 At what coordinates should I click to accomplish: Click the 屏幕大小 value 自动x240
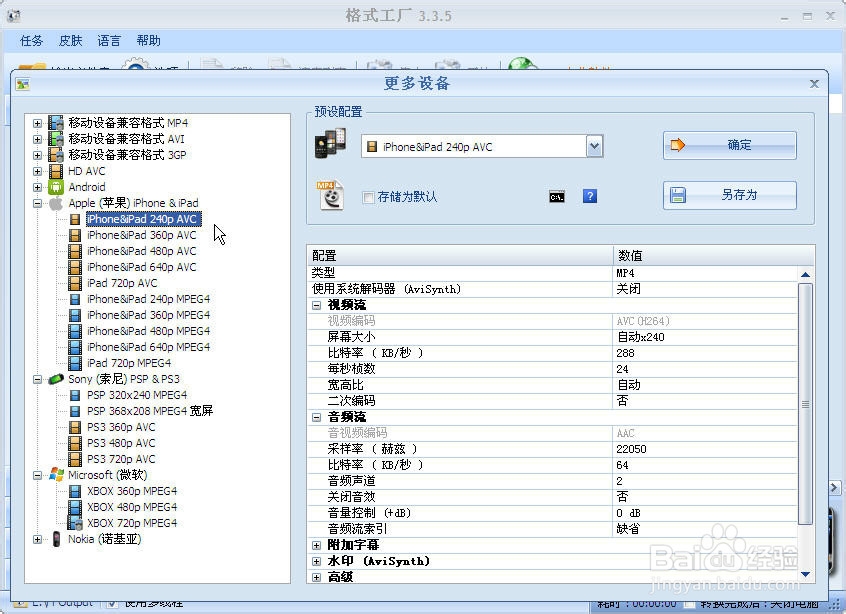click(640, 337)
